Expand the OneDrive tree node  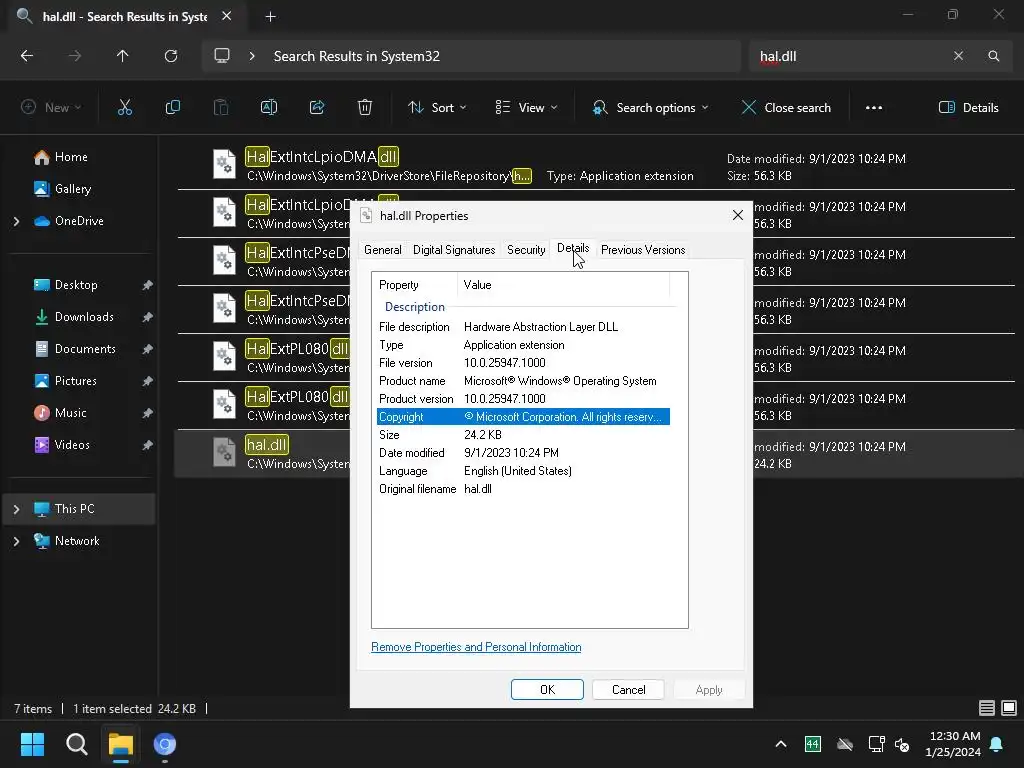(x=16, y=221)
